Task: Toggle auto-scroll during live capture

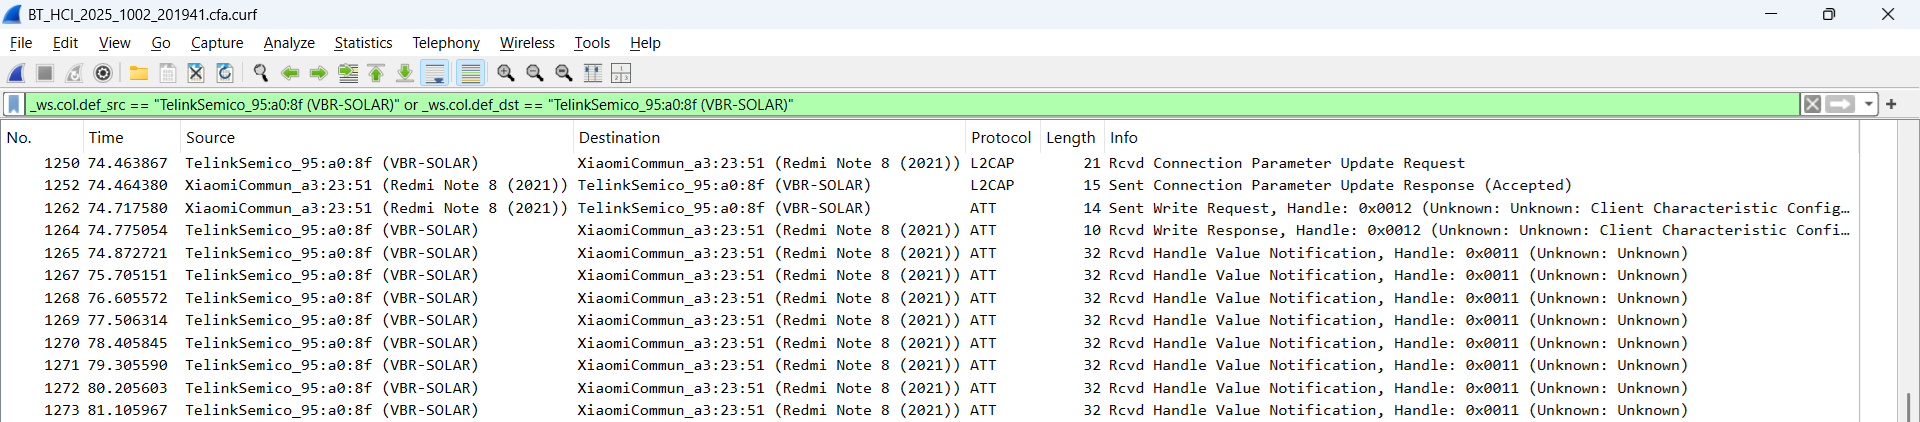Action: pyautogui.click(x=435, y=73)
